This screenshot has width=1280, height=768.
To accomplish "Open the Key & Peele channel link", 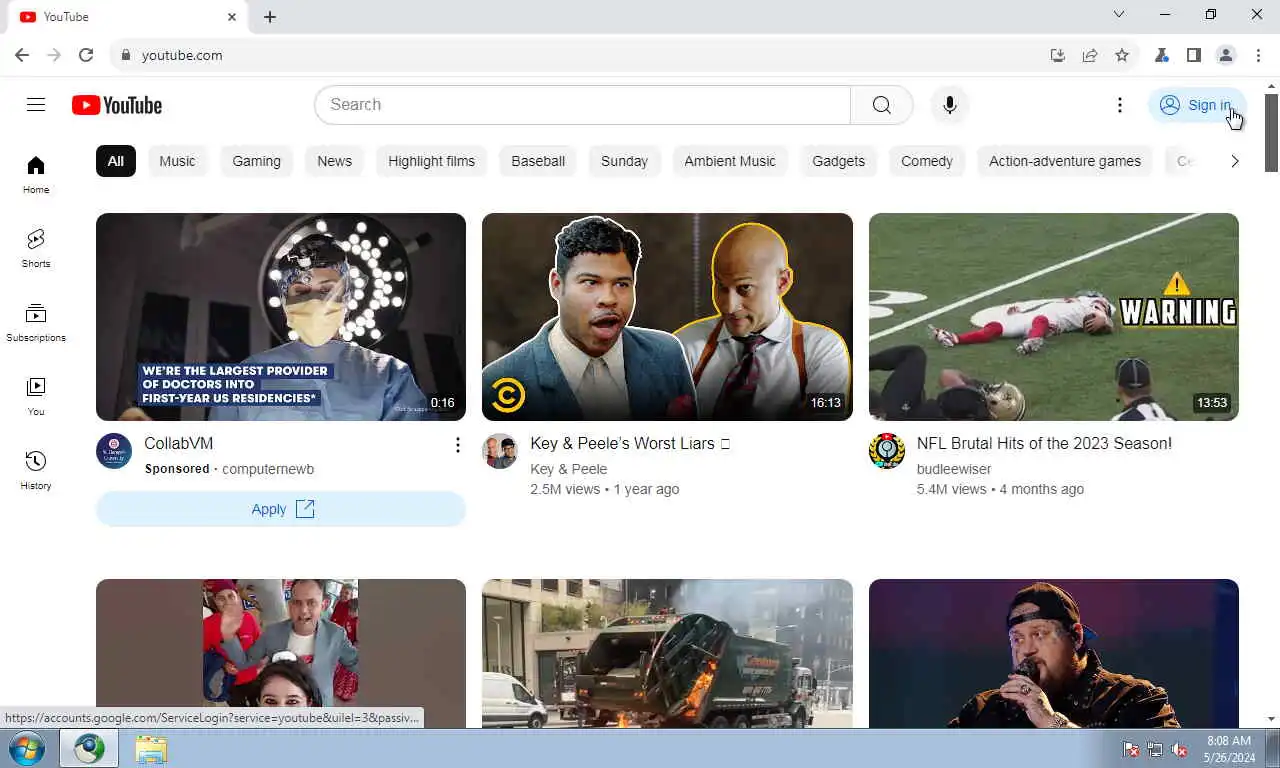I will click(569, 469).
